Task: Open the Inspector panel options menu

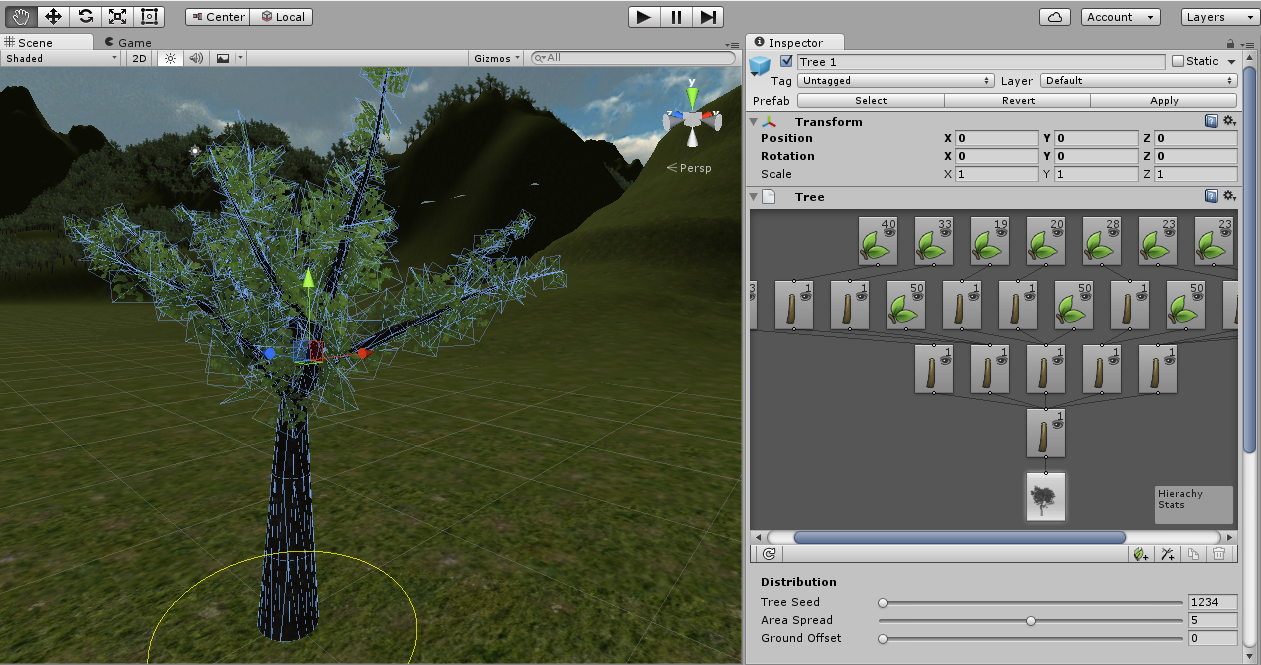Action: pyautogui.click(x=1247, y=45)
